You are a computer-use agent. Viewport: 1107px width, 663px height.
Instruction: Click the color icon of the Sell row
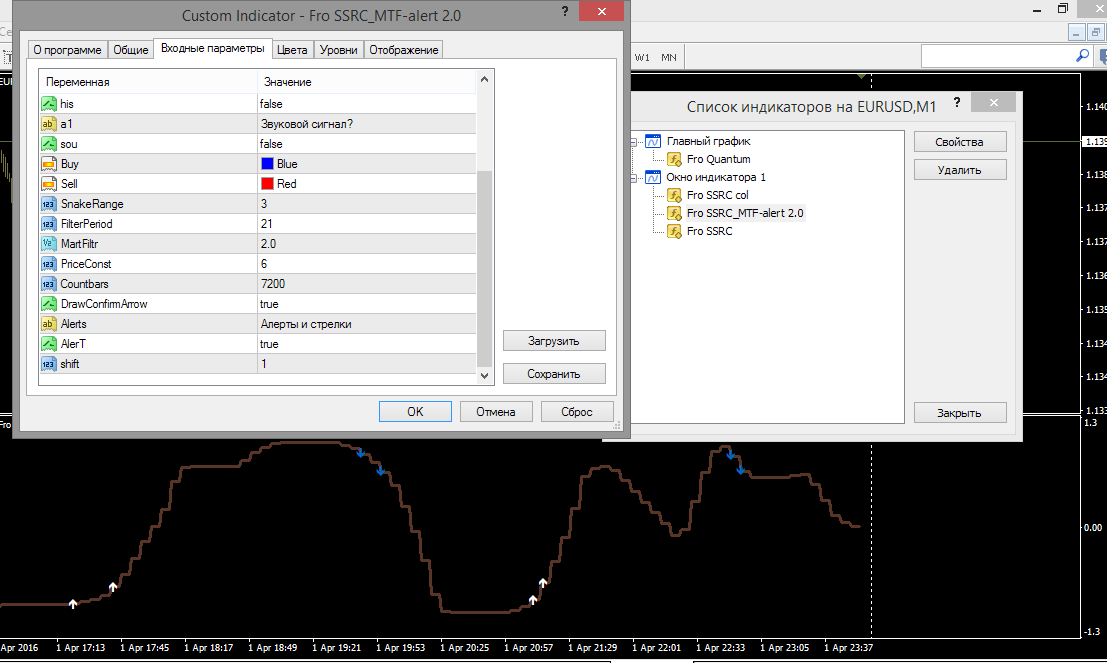point(49,184)
